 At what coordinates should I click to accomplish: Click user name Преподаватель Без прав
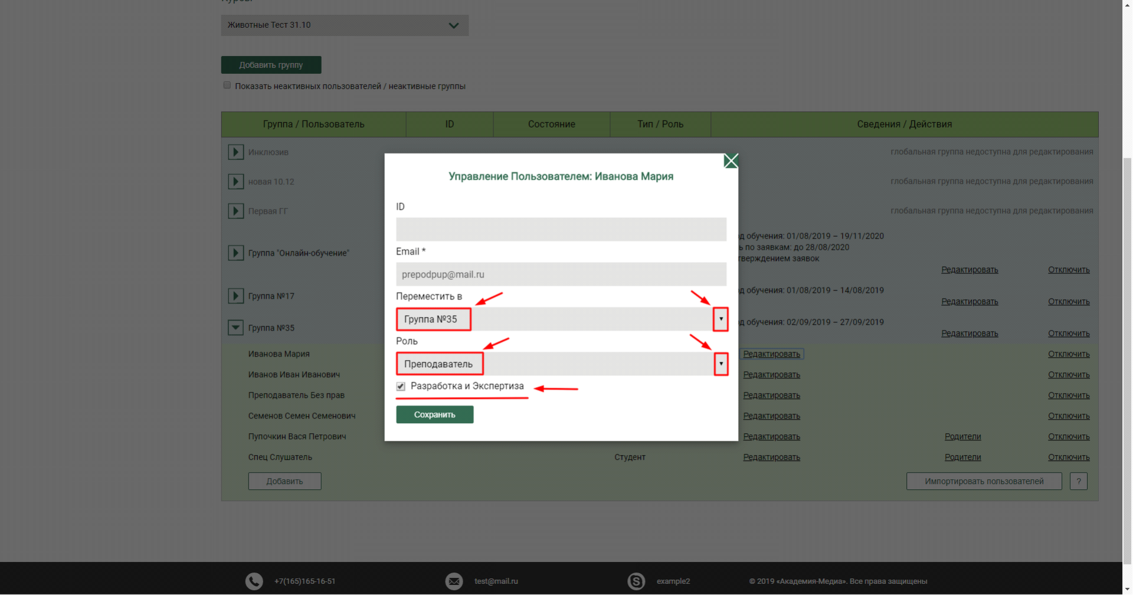click(x=296, y=395)
